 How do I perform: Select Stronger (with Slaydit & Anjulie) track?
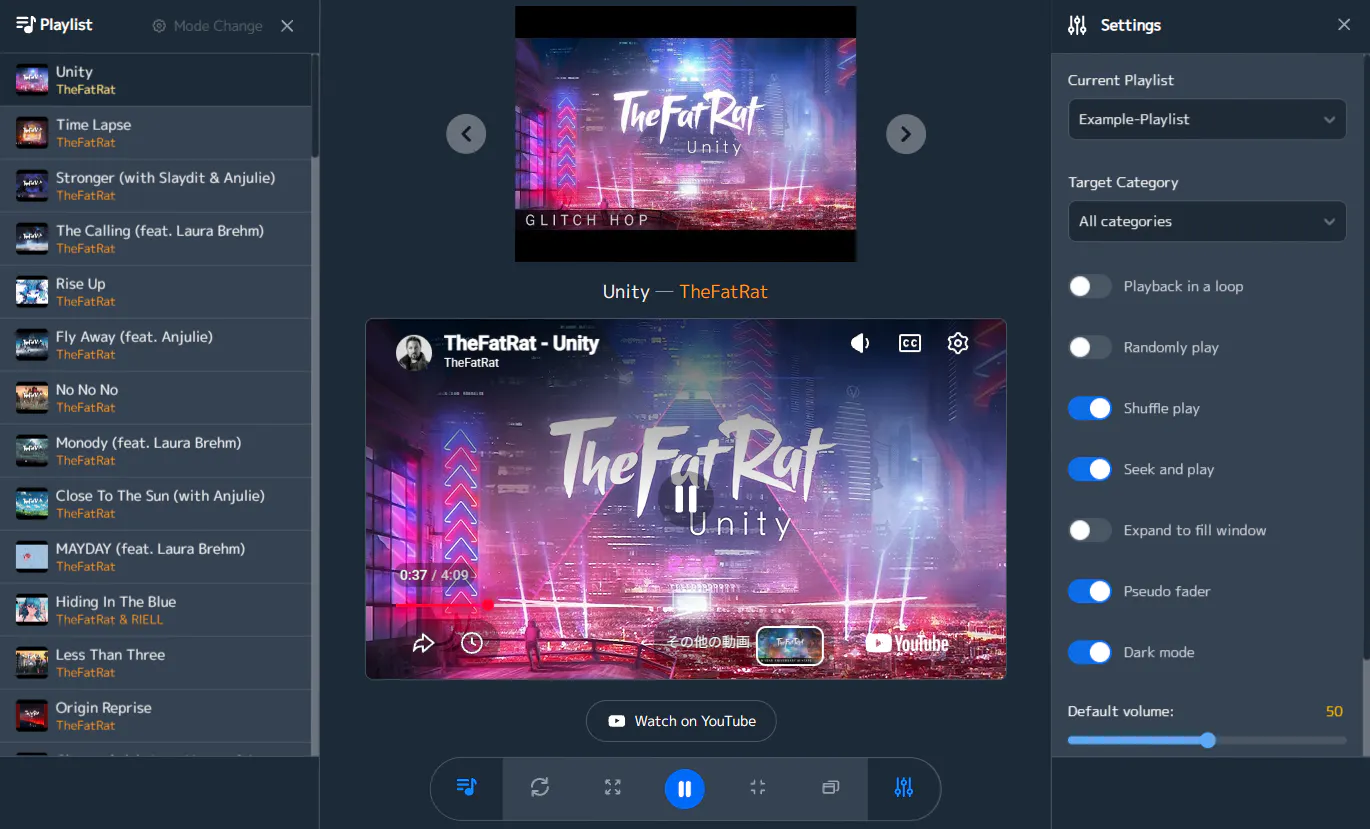(x=156, y=186)
